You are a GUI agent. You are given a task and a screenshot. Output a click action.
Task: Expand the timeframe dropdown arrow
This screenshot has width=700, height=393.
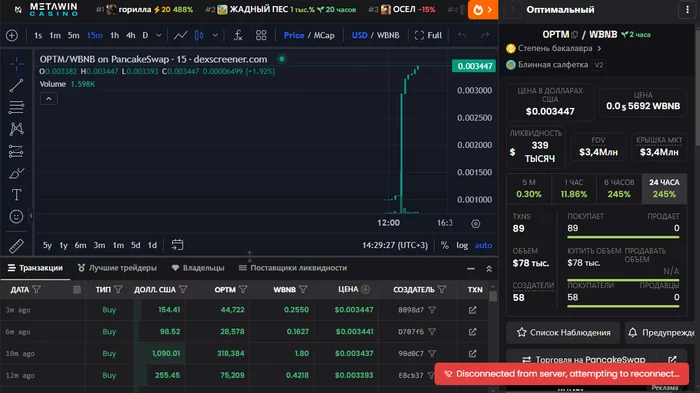coord(158,35)
